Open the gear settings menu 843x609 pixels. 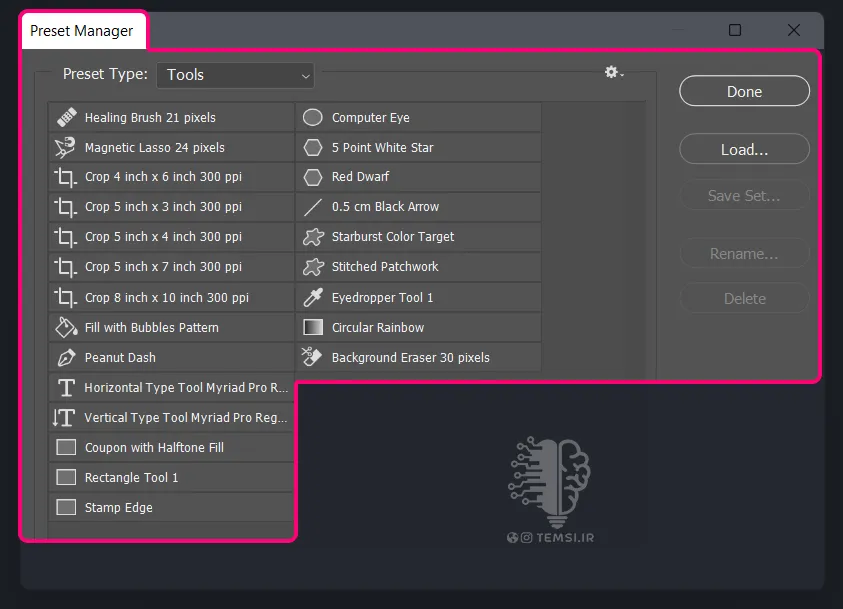click(613, 73)
